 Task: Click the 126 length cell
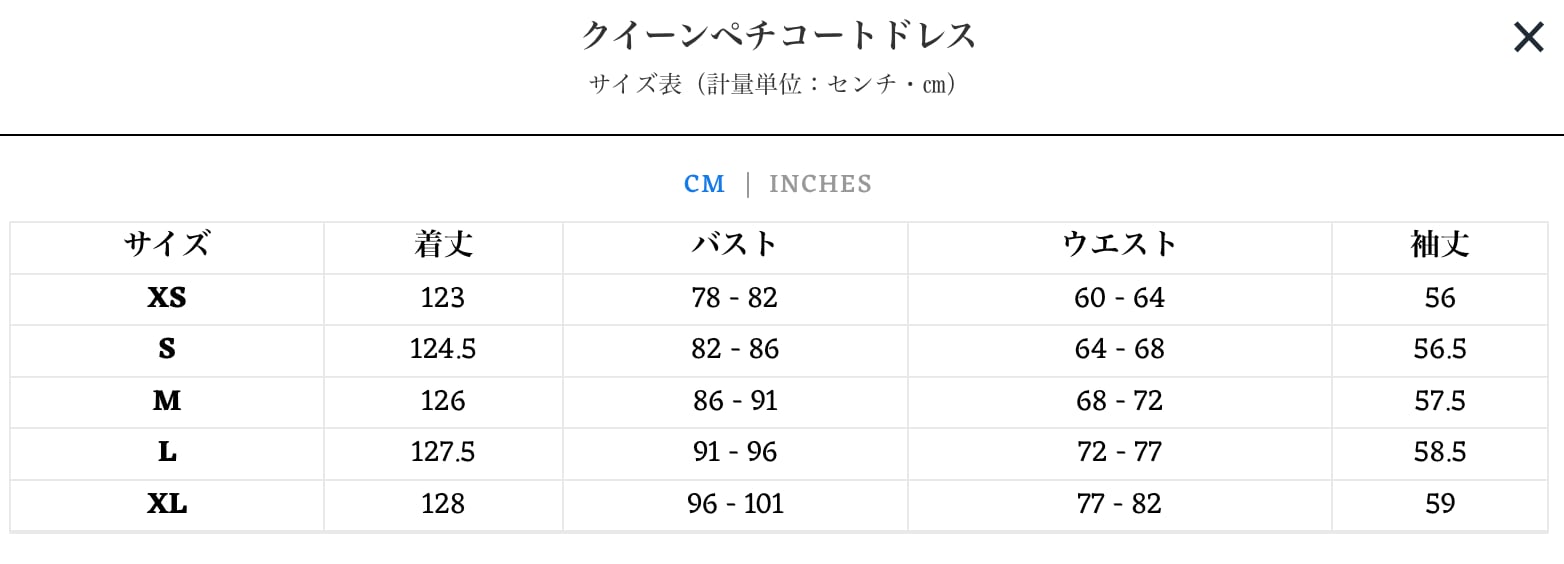[443, 401]
